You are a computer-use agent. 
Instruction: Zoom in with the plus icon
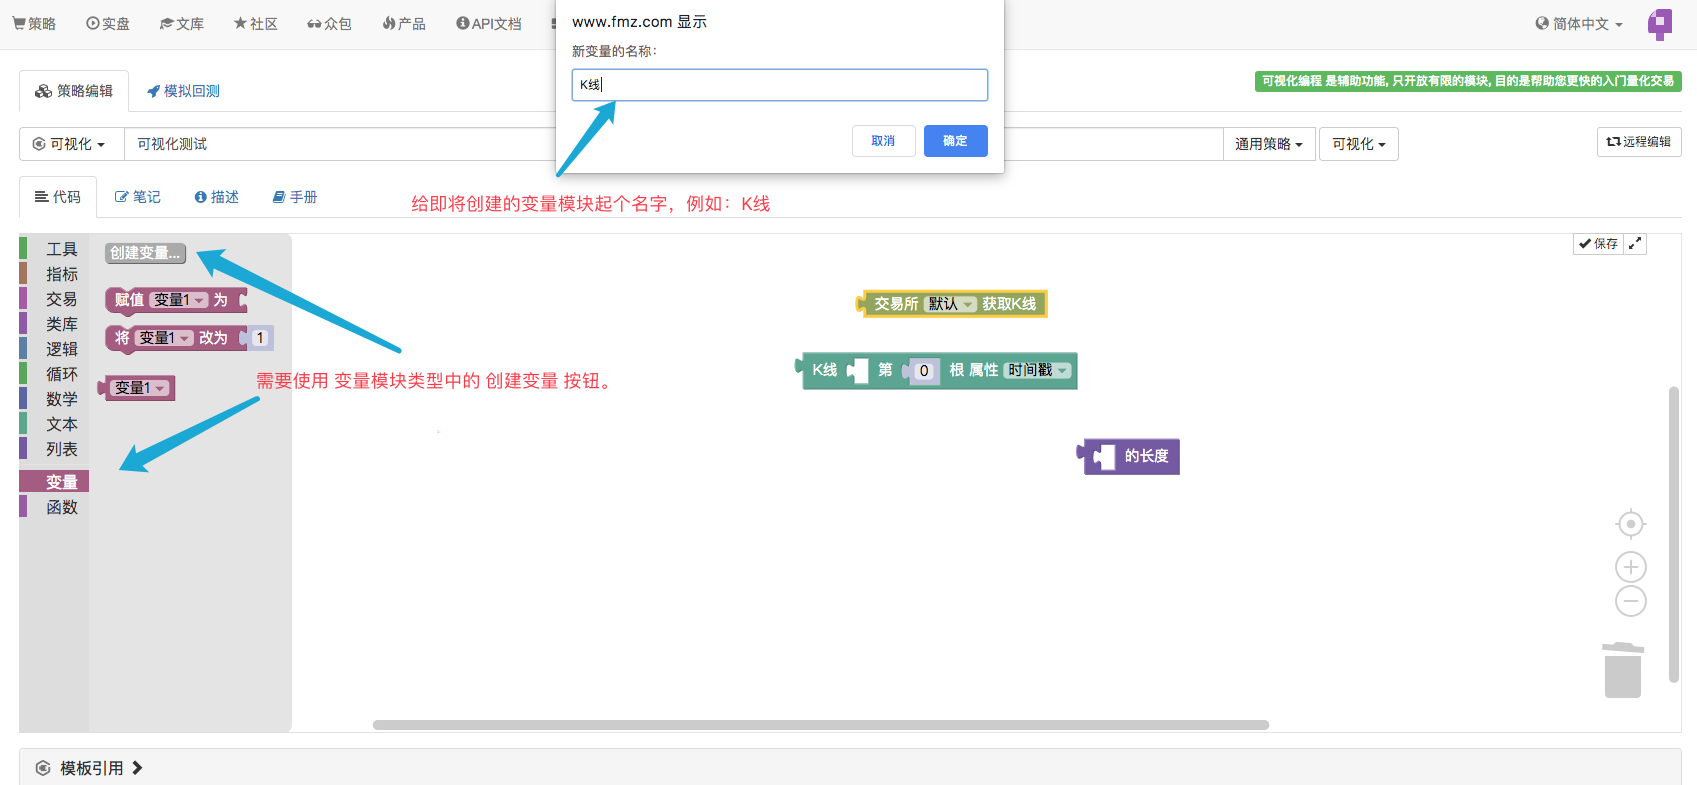(1630, 567)
